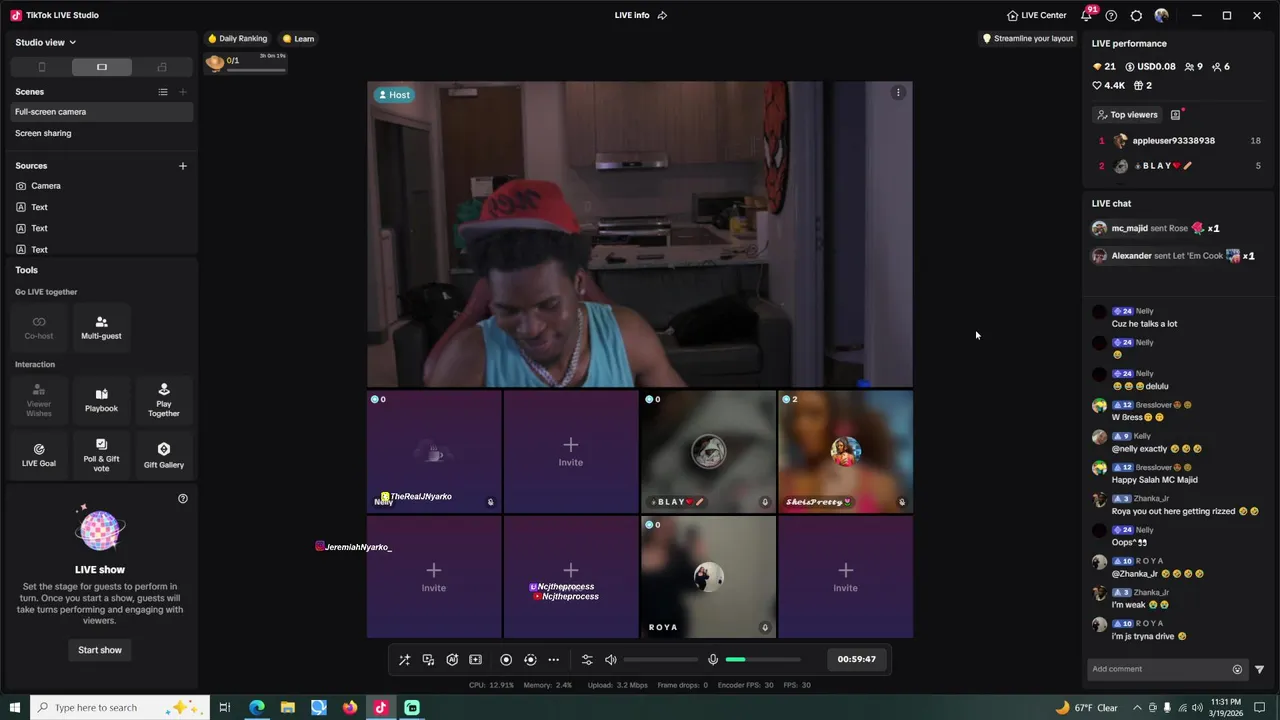Toggle mic on B L A Y tile

(x=765, y=502)
